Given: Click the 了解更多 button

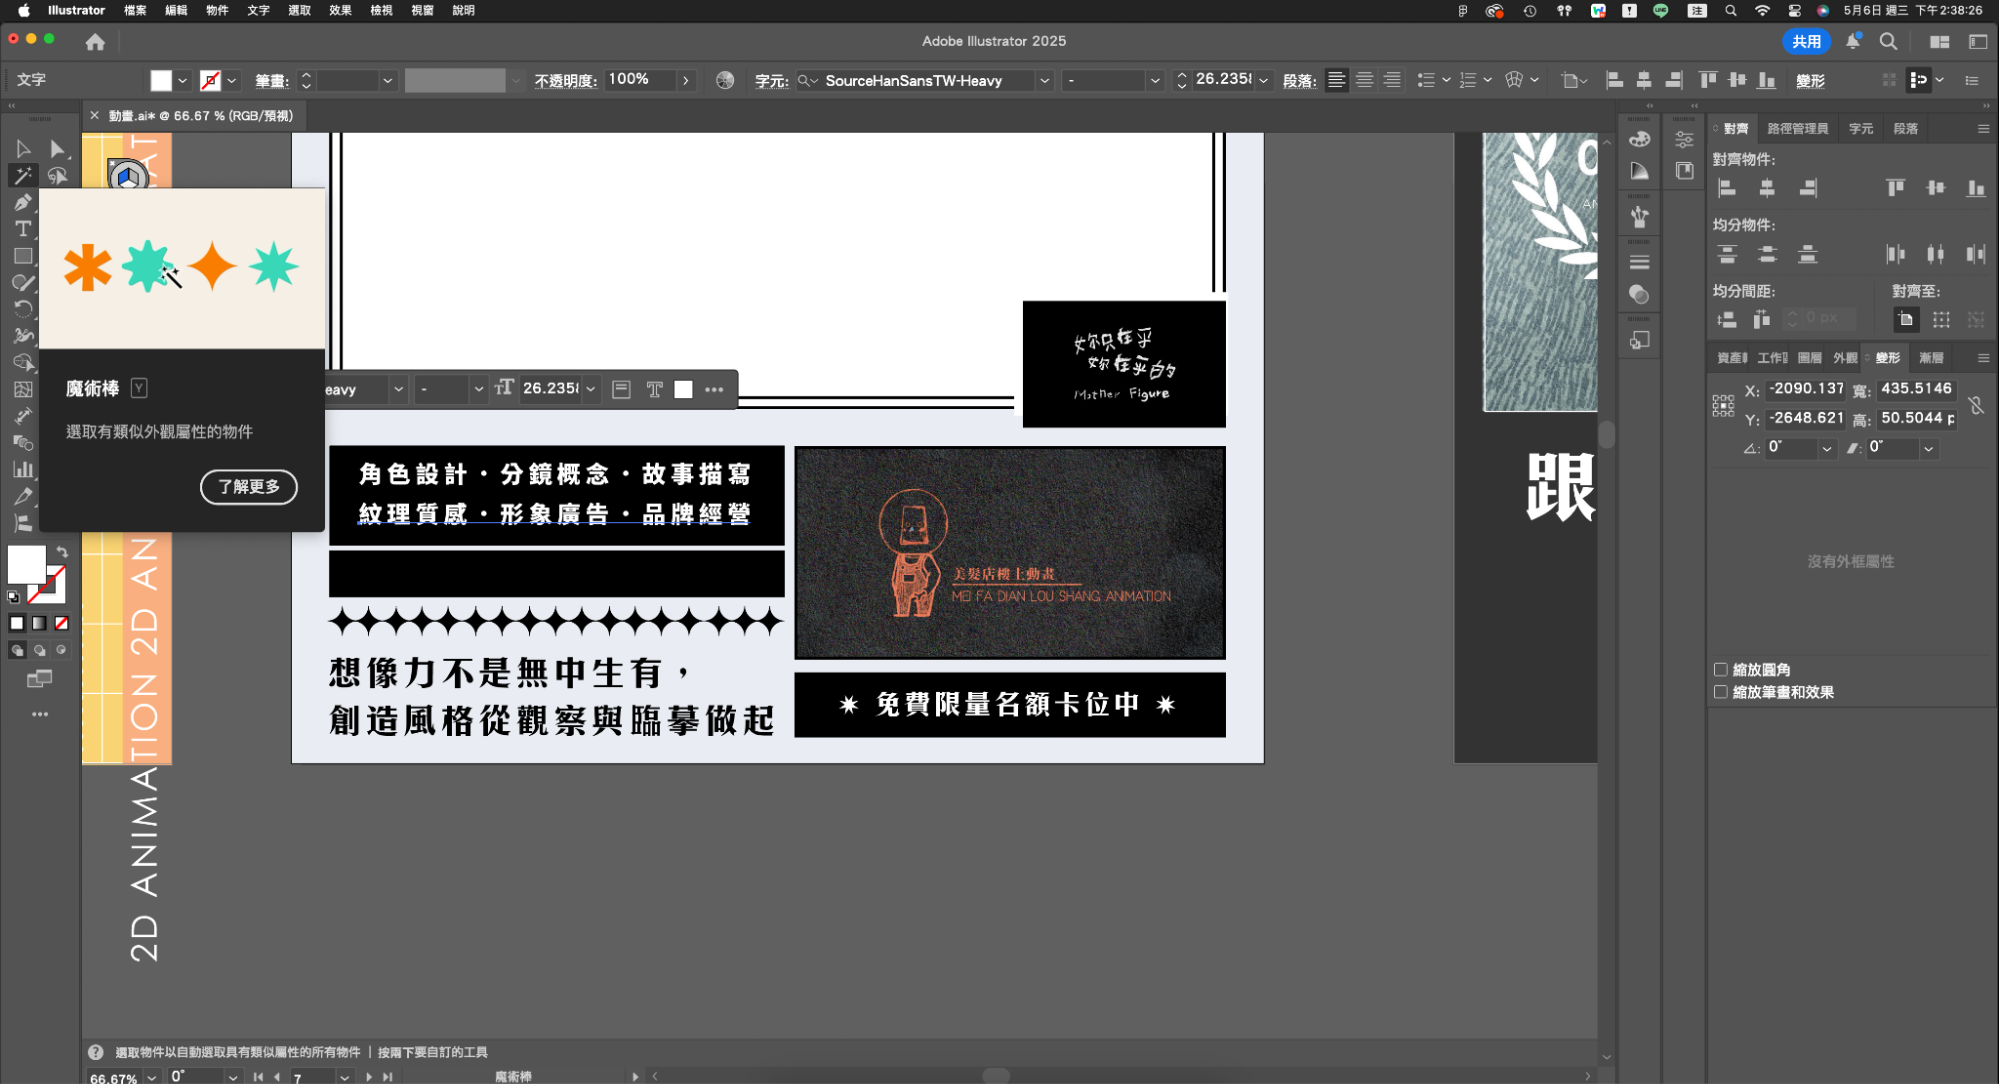Looking at the screenshot, I should pos(249,487).
